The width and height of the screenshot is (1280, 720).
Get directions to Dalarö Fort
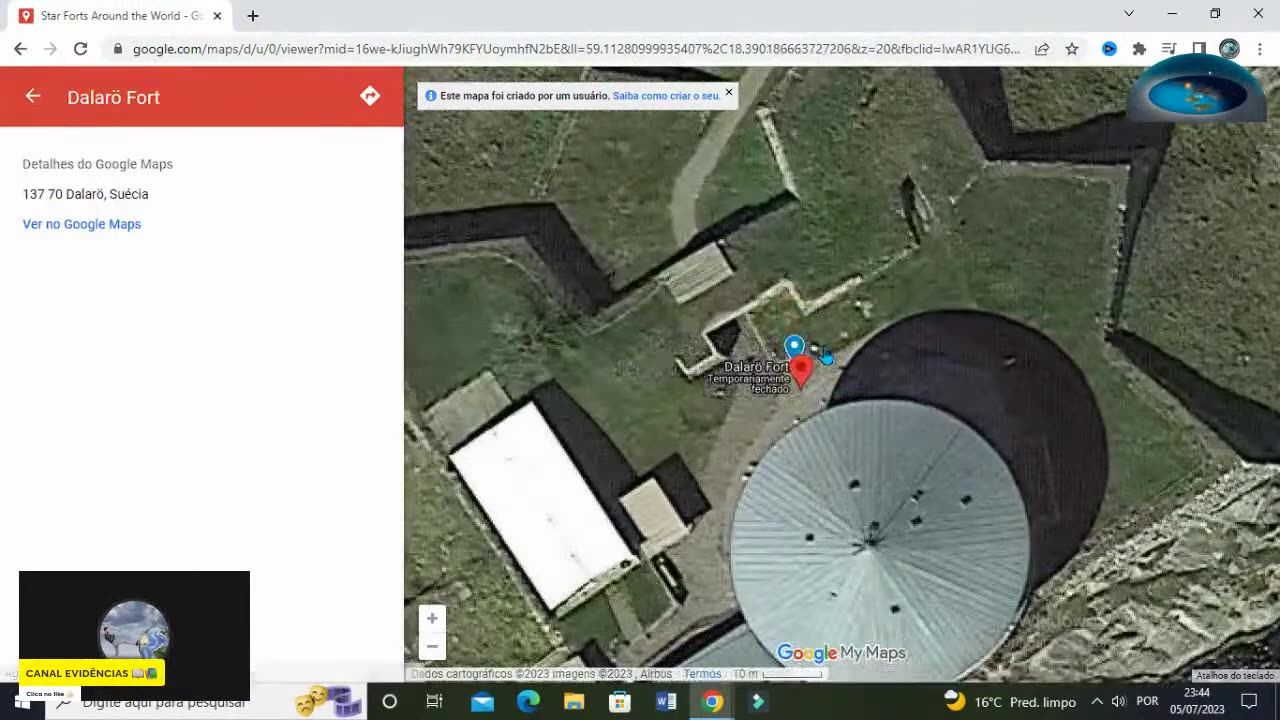(x=370, y=96)
